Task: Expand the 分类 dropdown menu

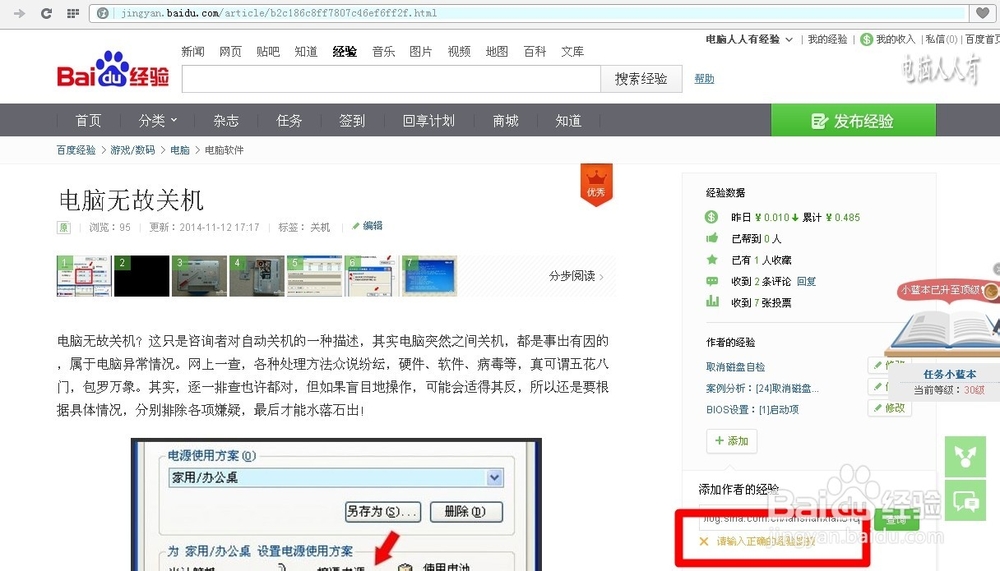Action: pos(158,121)
